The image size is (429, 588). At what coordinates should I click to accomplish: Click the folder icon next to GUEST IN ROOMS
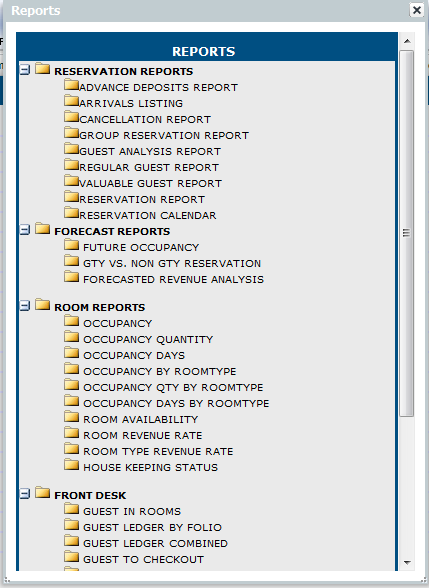71,508
